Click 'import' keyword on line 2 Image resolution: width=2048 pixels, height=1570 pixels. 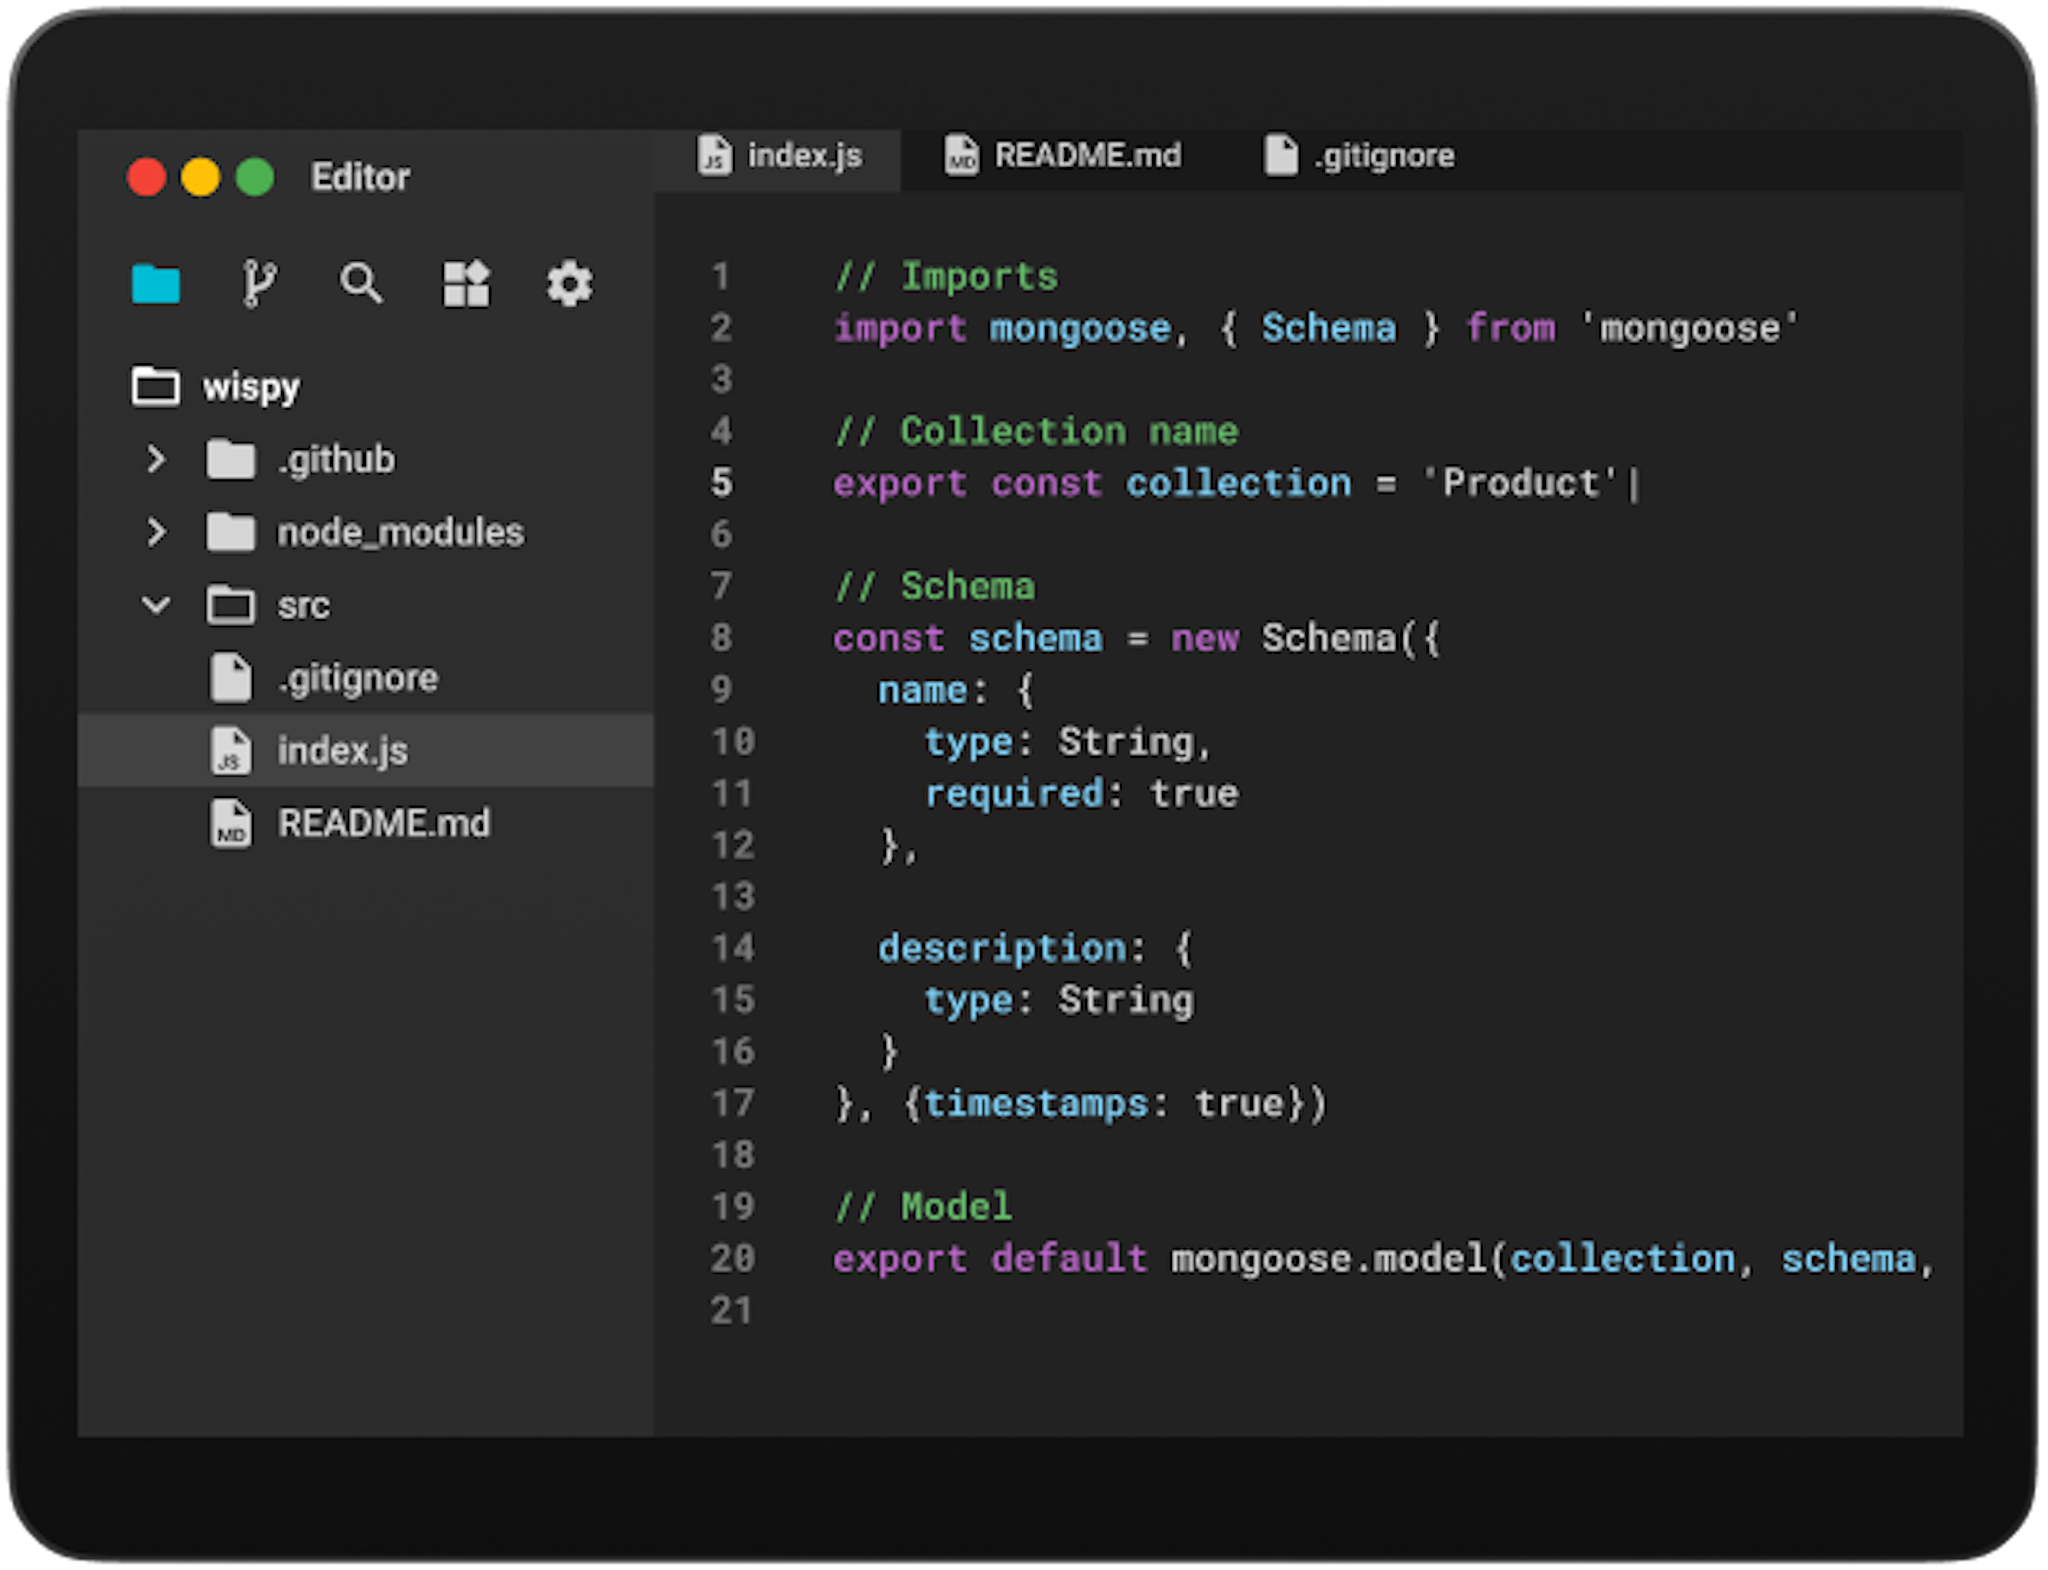(900, 328)
